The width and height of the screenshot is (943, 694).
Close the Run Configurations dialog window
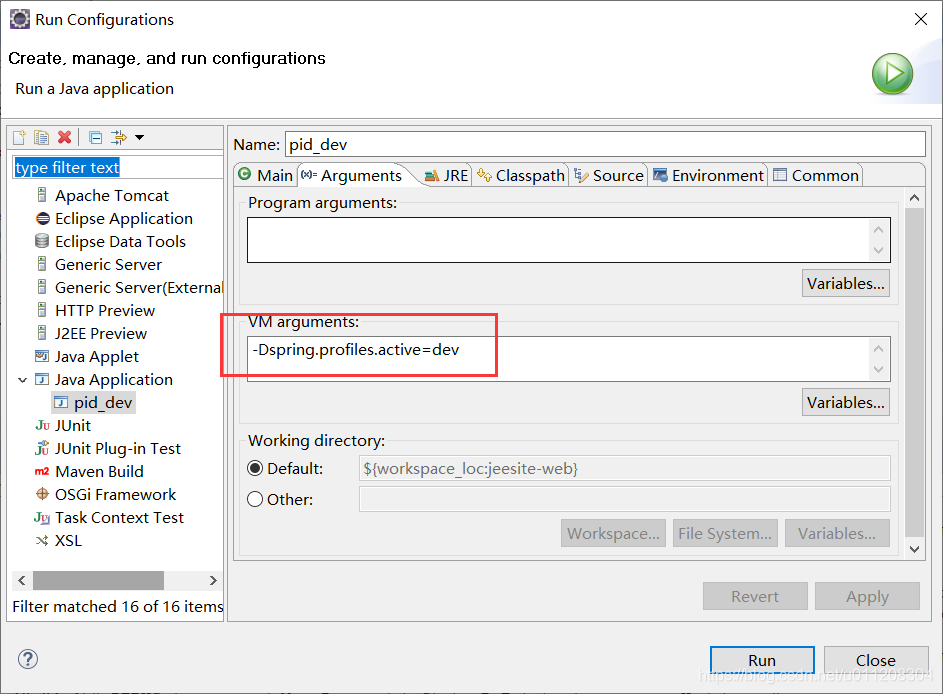(x=921, y=19)
